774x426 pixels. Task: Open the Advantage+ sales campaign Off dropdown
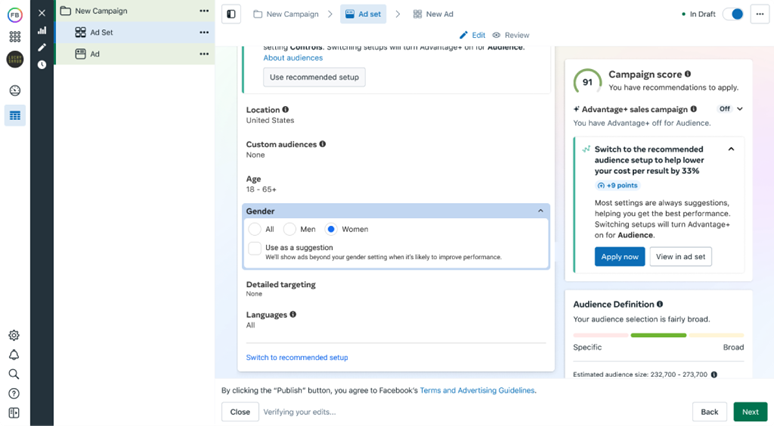point(731,109)
